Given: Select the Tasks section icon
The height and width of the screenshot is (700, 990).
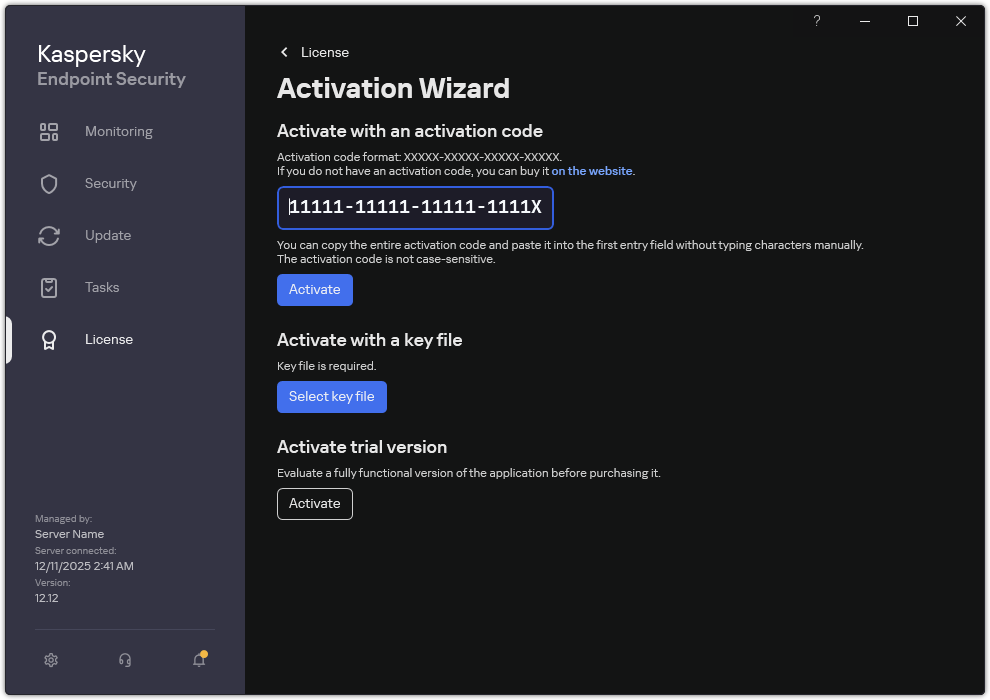Looking at the screenshot, I should click(49, 287).
